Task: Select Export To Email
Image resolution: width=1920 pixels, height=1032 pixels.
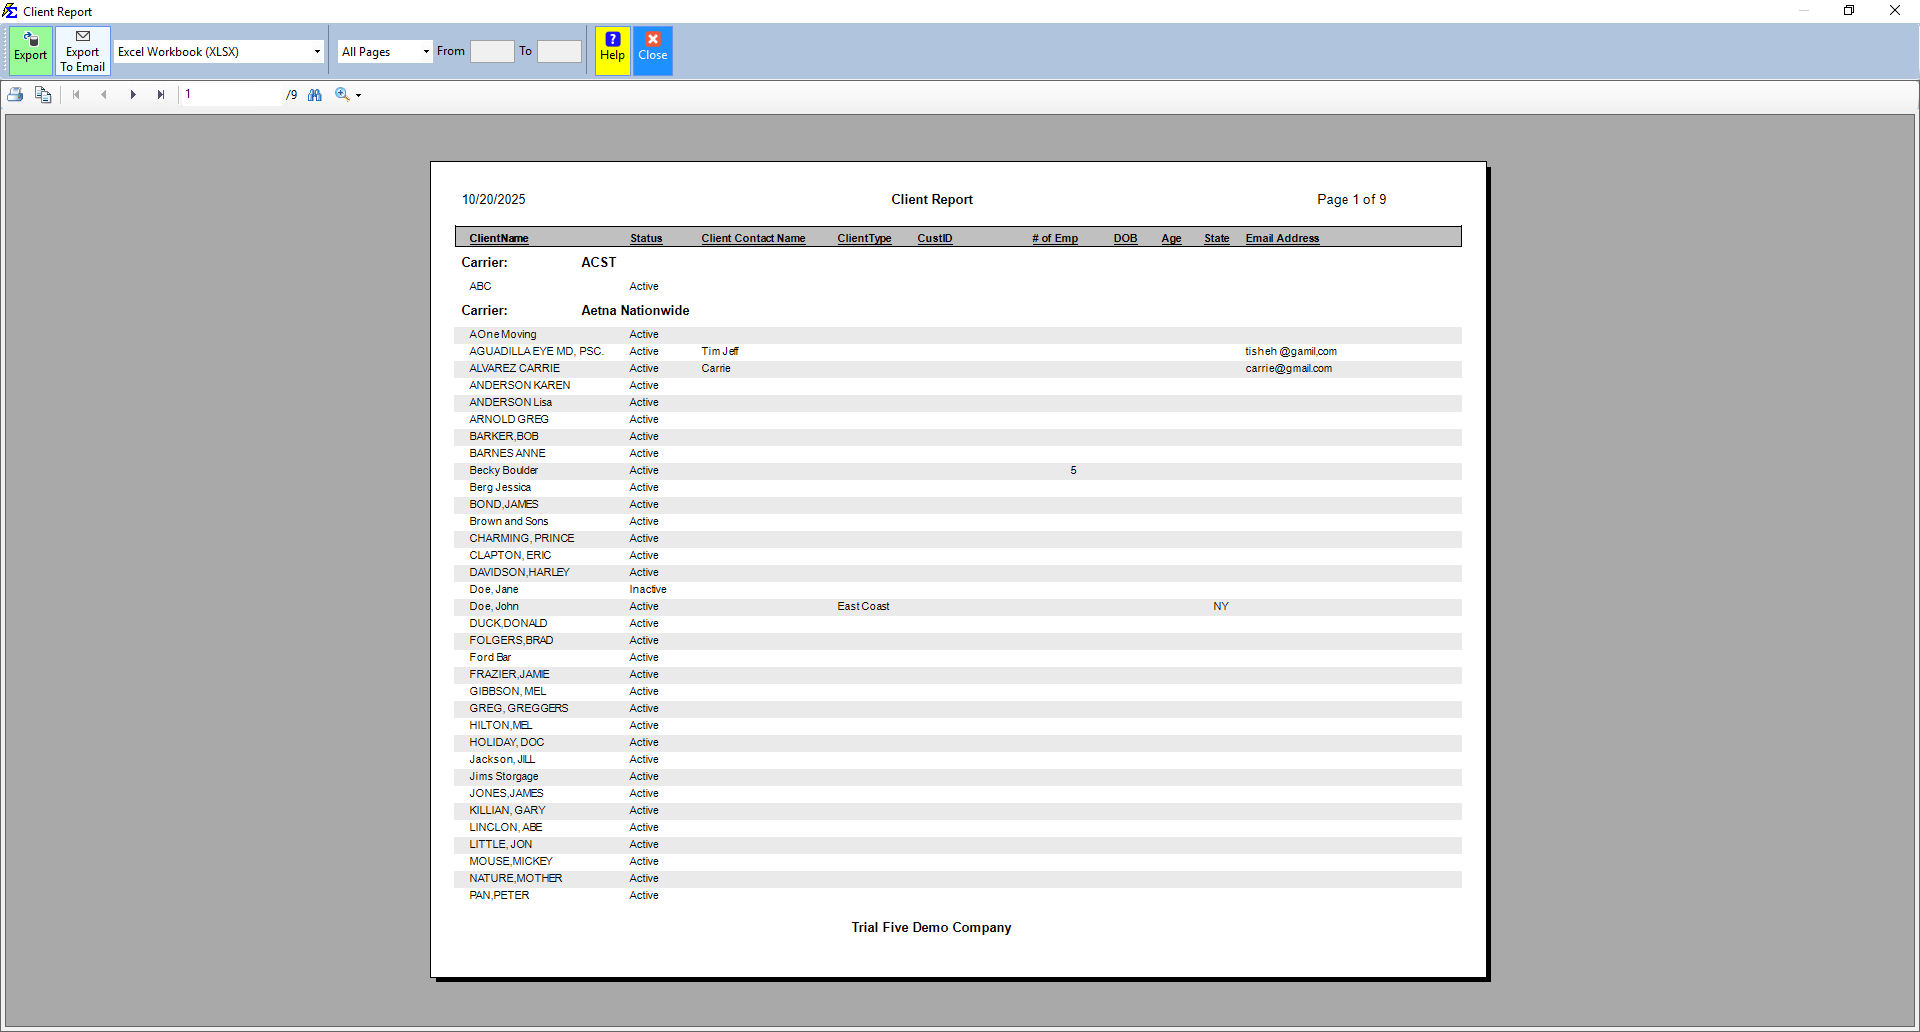Action: (x=82, y=50)
